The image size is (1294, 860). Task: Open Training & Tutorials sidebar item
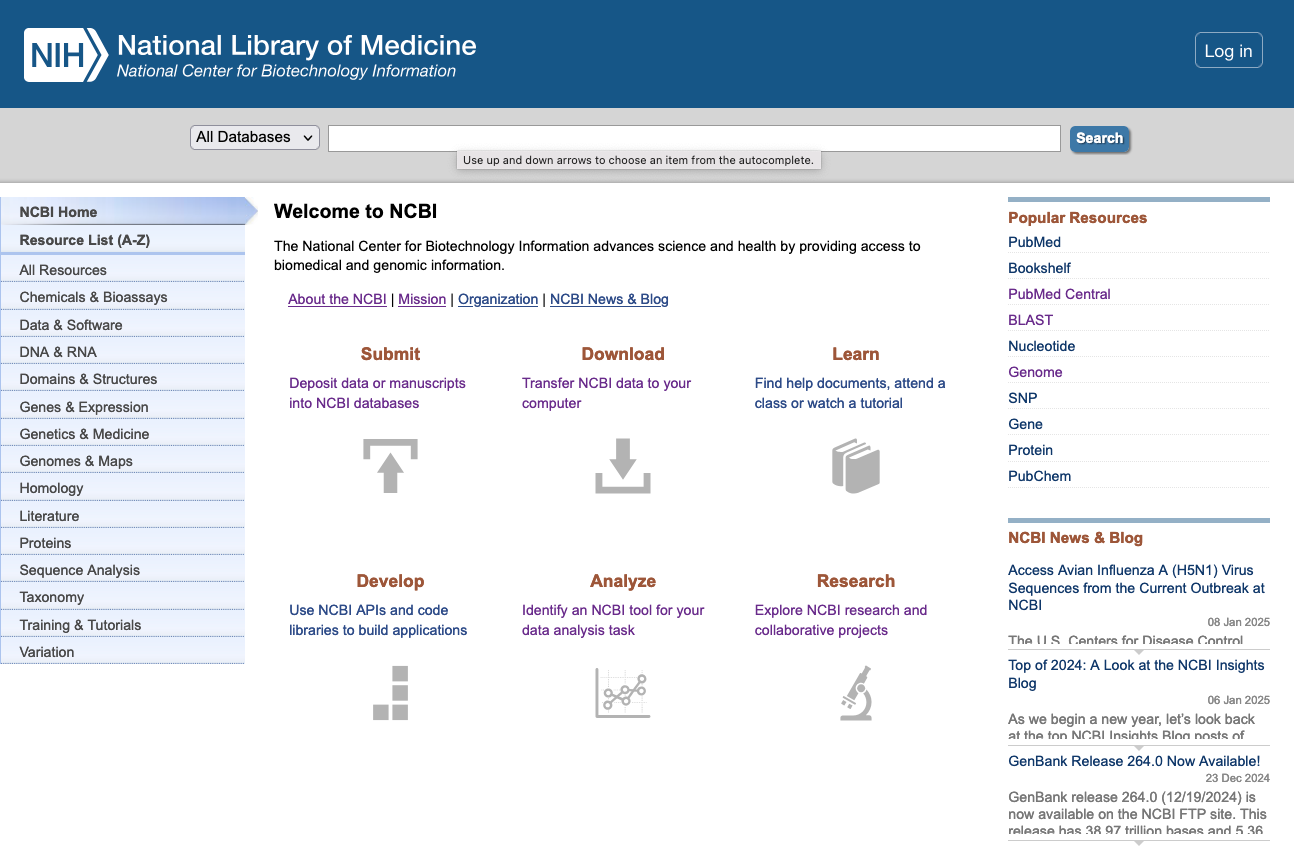tap(80, 625)
